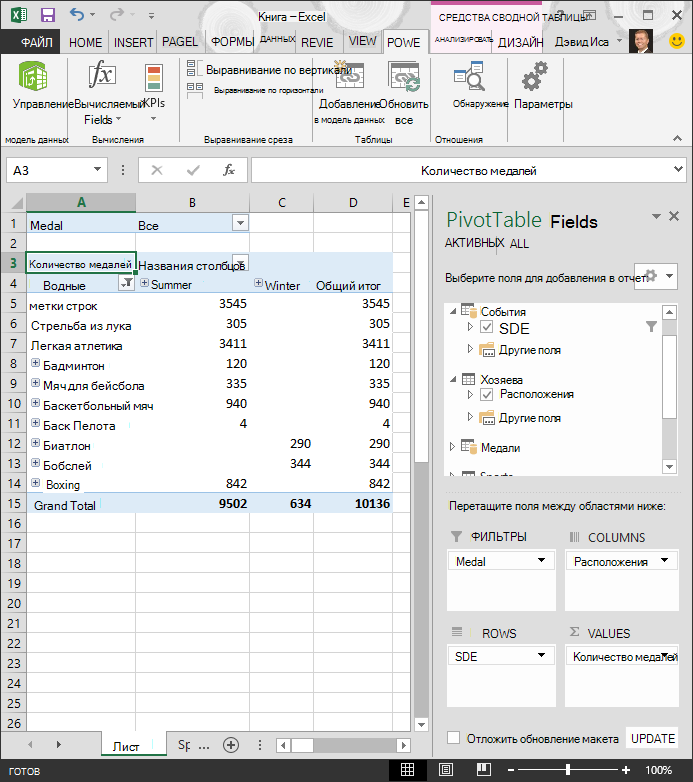Click the Detect relationships icon

pyautogui.click(x=469, y=76)
